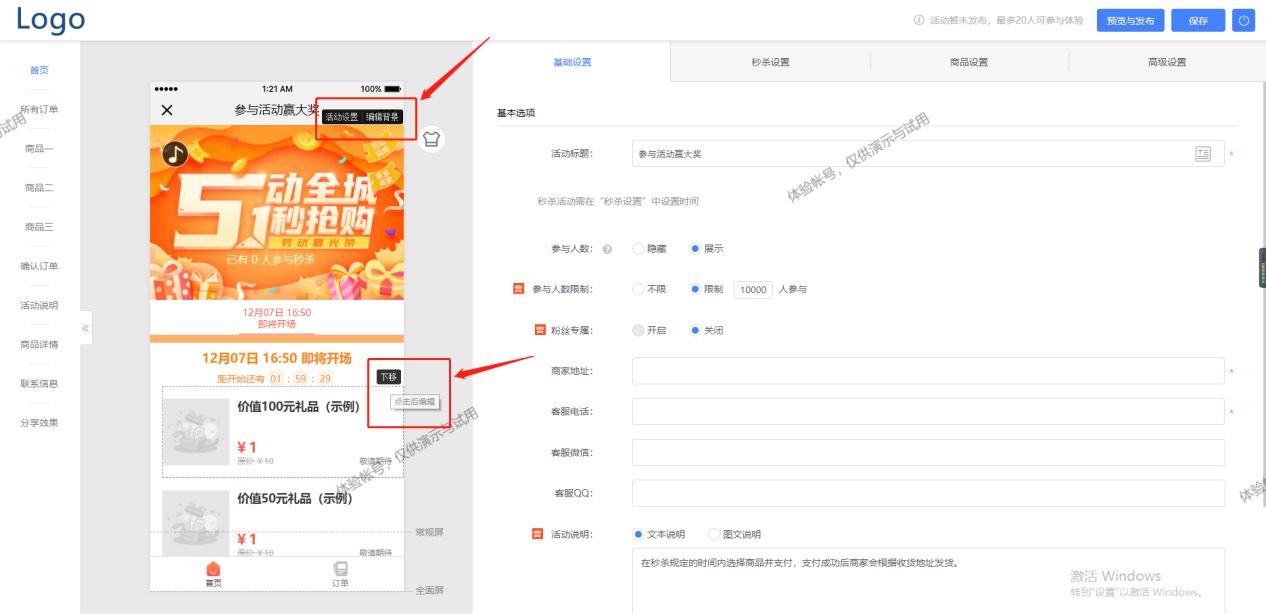
Task: Click the help icon next to 参与人数
Action: click(607, 248)
